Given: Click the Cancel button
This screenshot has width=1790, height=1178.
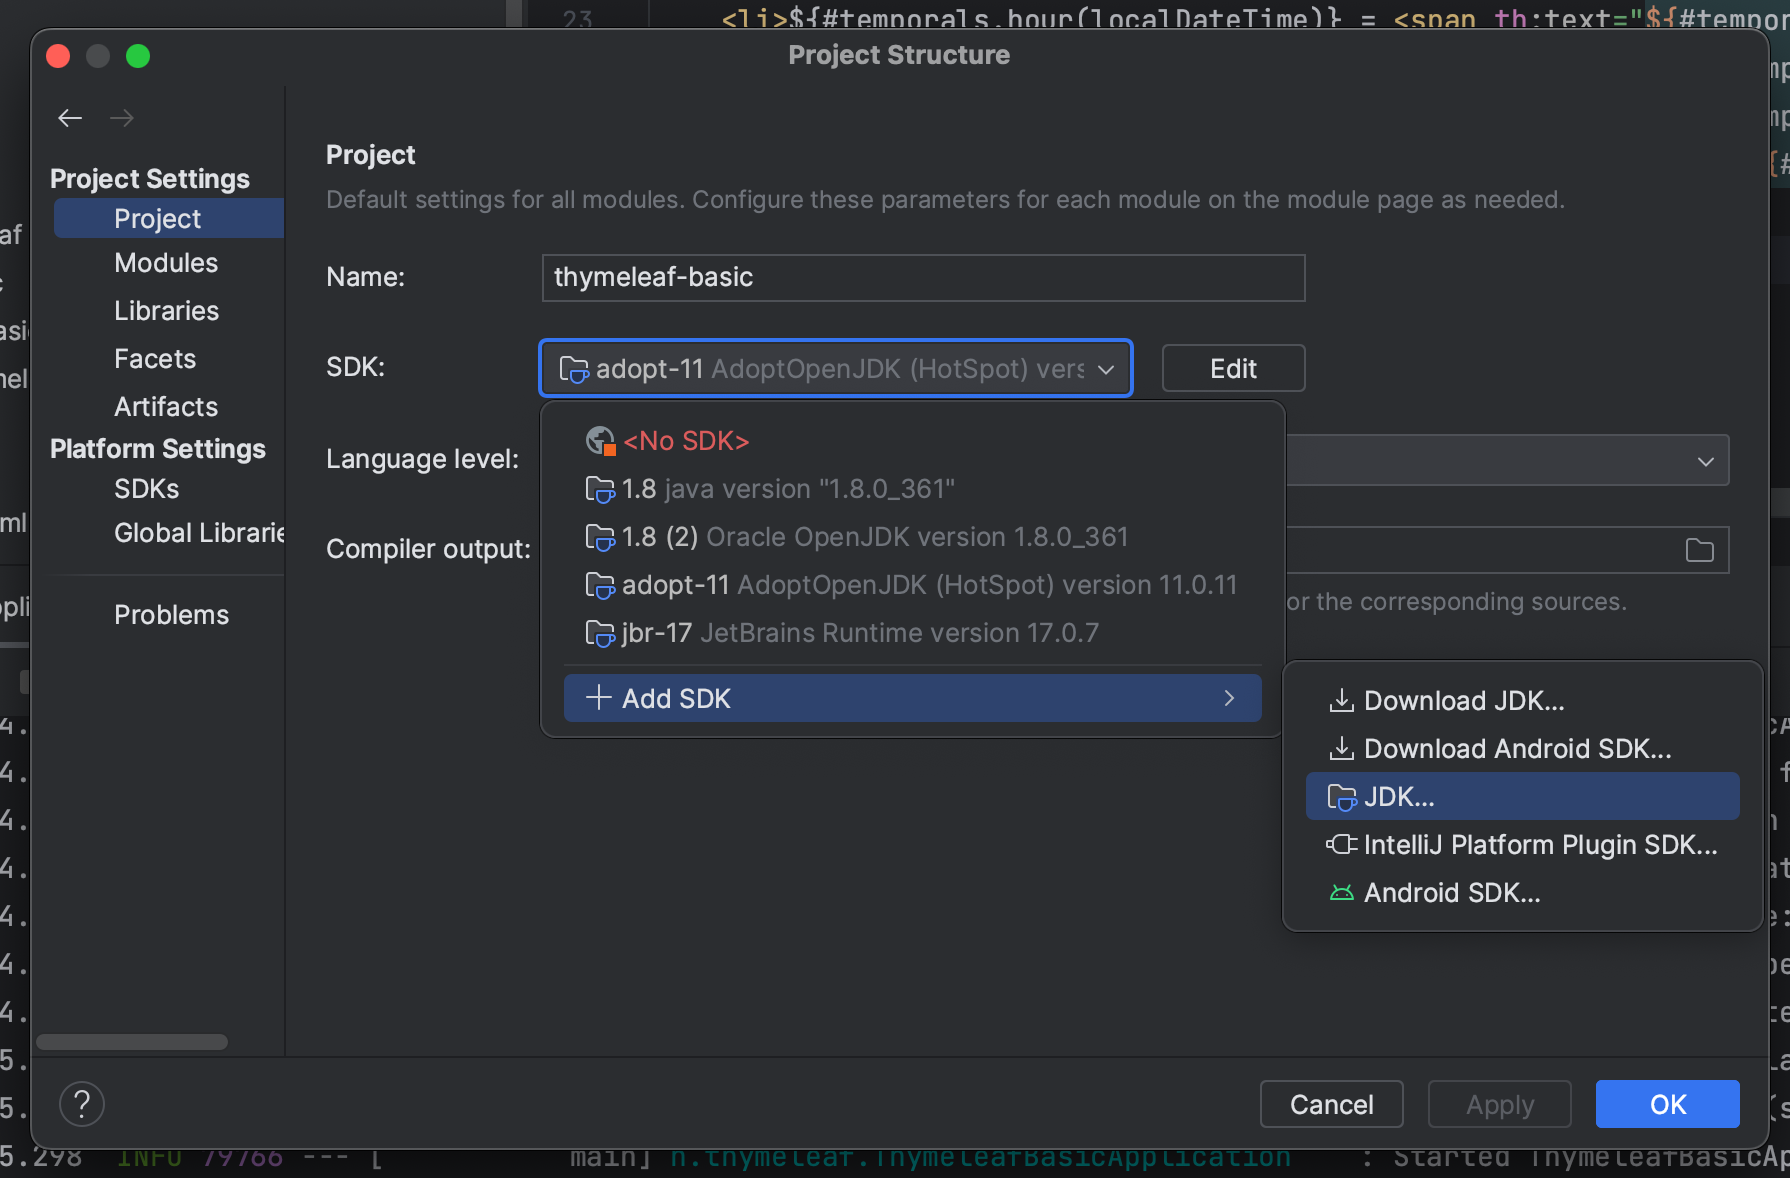Looking at the screenshot, I should click(x=1331, y=1104).
